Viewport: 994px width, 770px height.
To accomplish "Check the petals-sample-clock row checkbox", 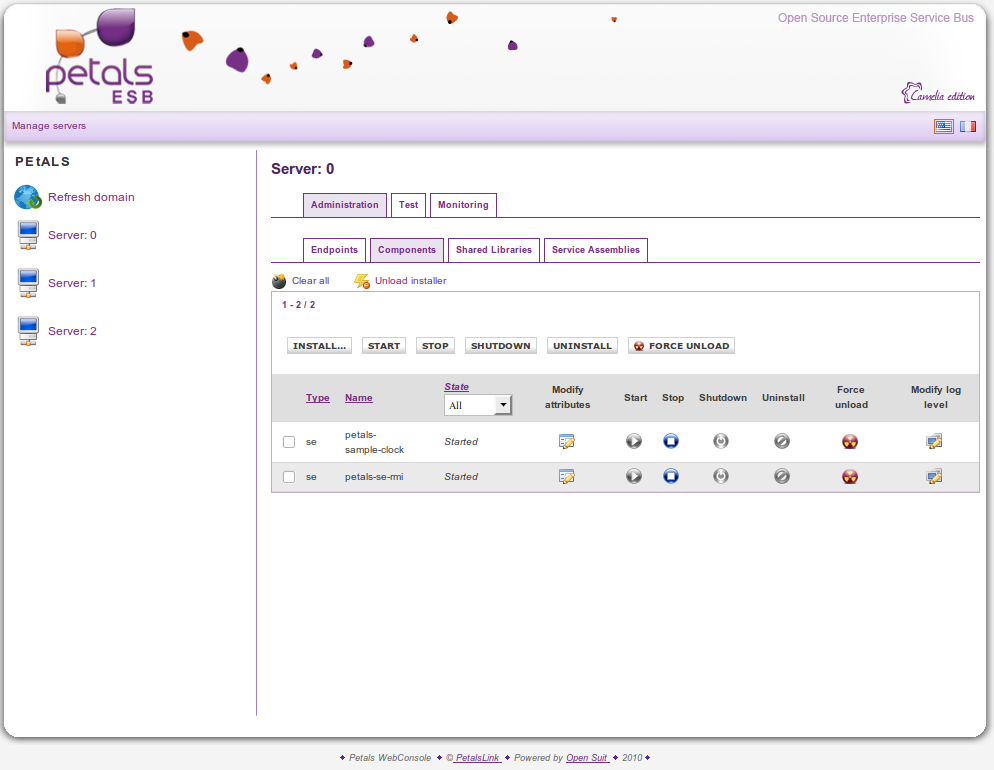I will point(289,442).
